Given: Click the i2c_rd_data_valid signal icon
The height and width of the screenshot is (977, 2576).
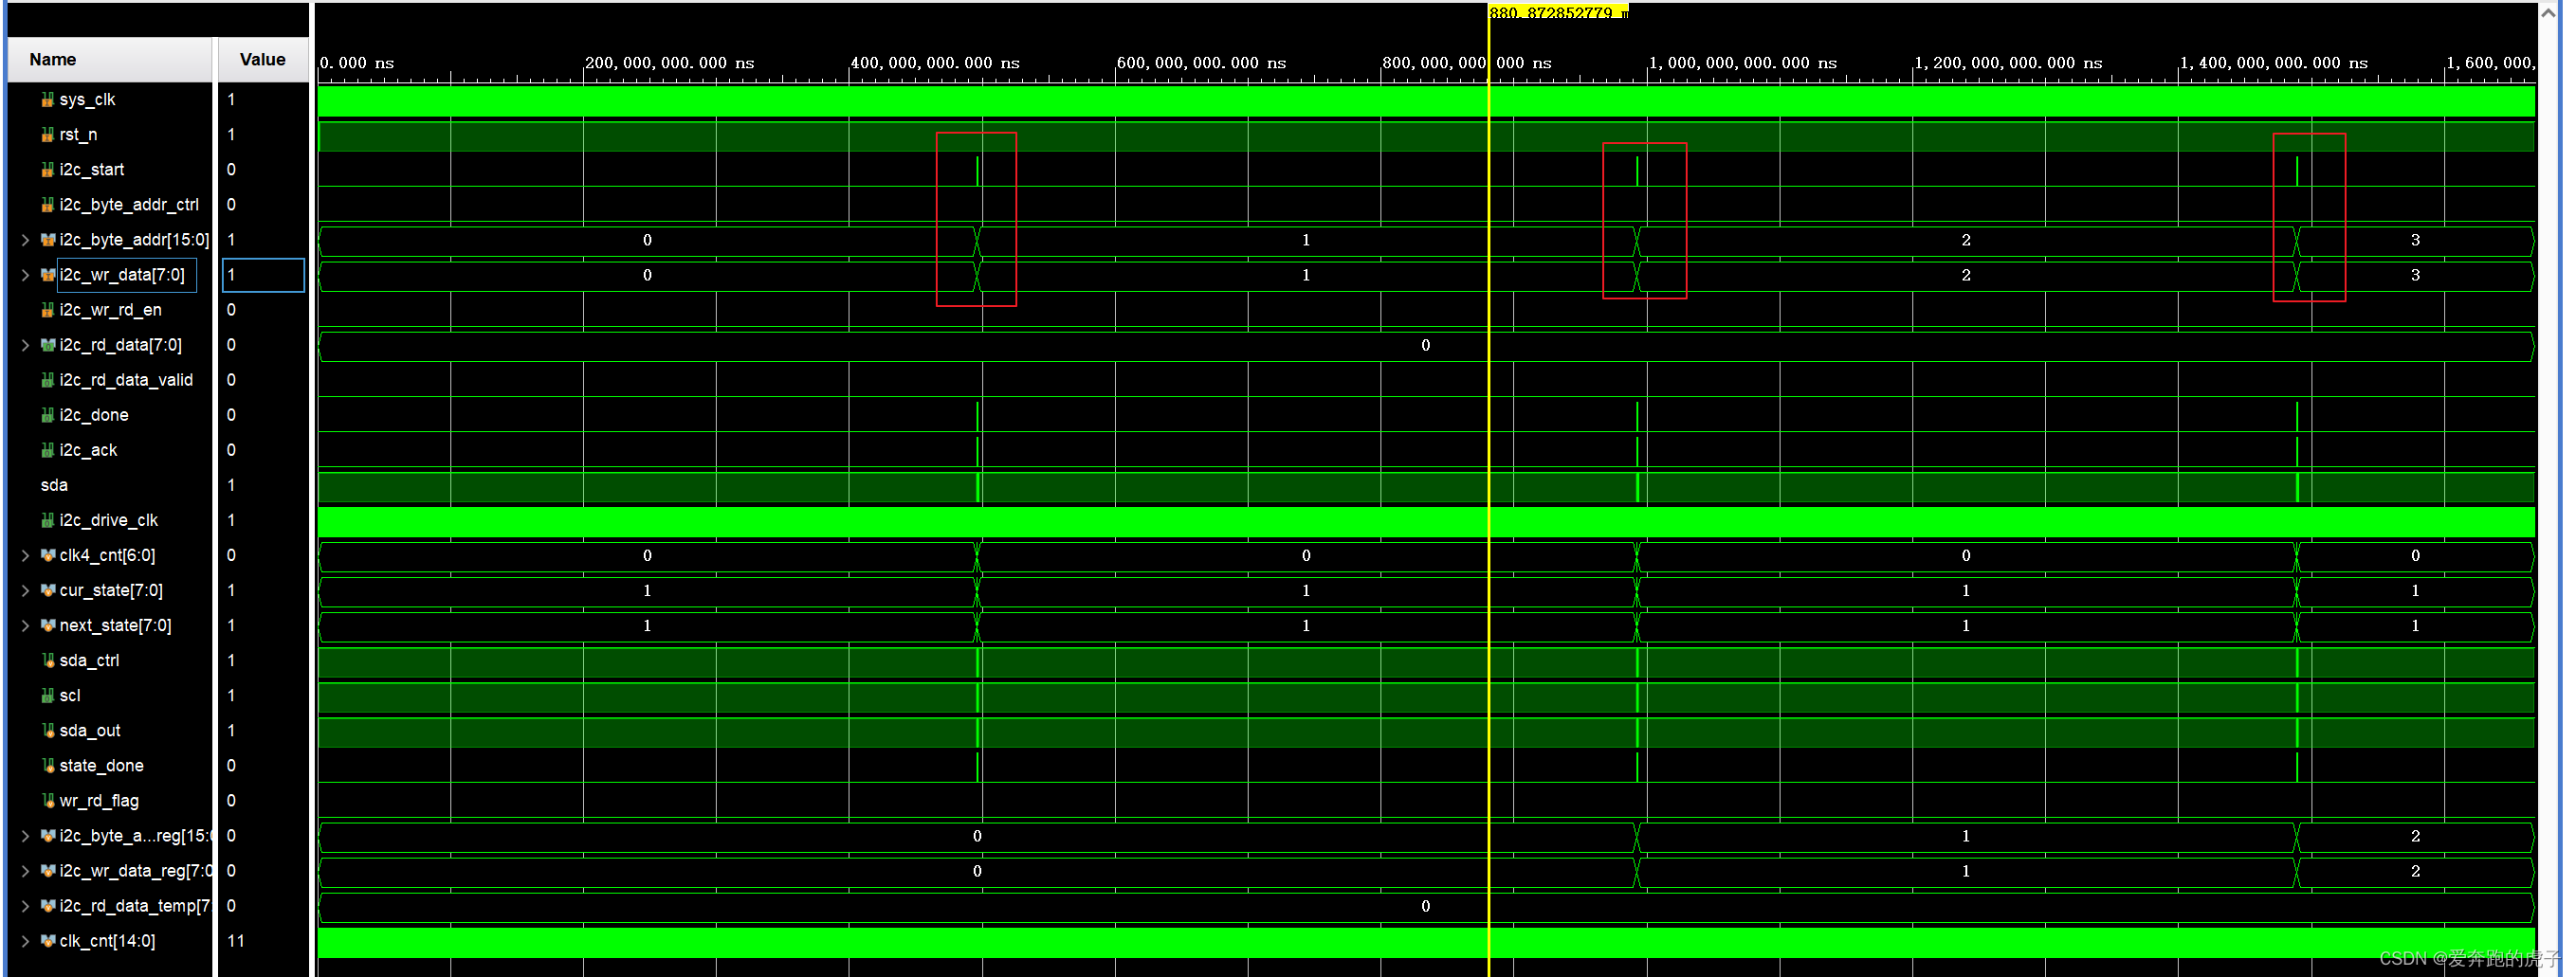Looking at the screenshot, I should click(47, 380).
